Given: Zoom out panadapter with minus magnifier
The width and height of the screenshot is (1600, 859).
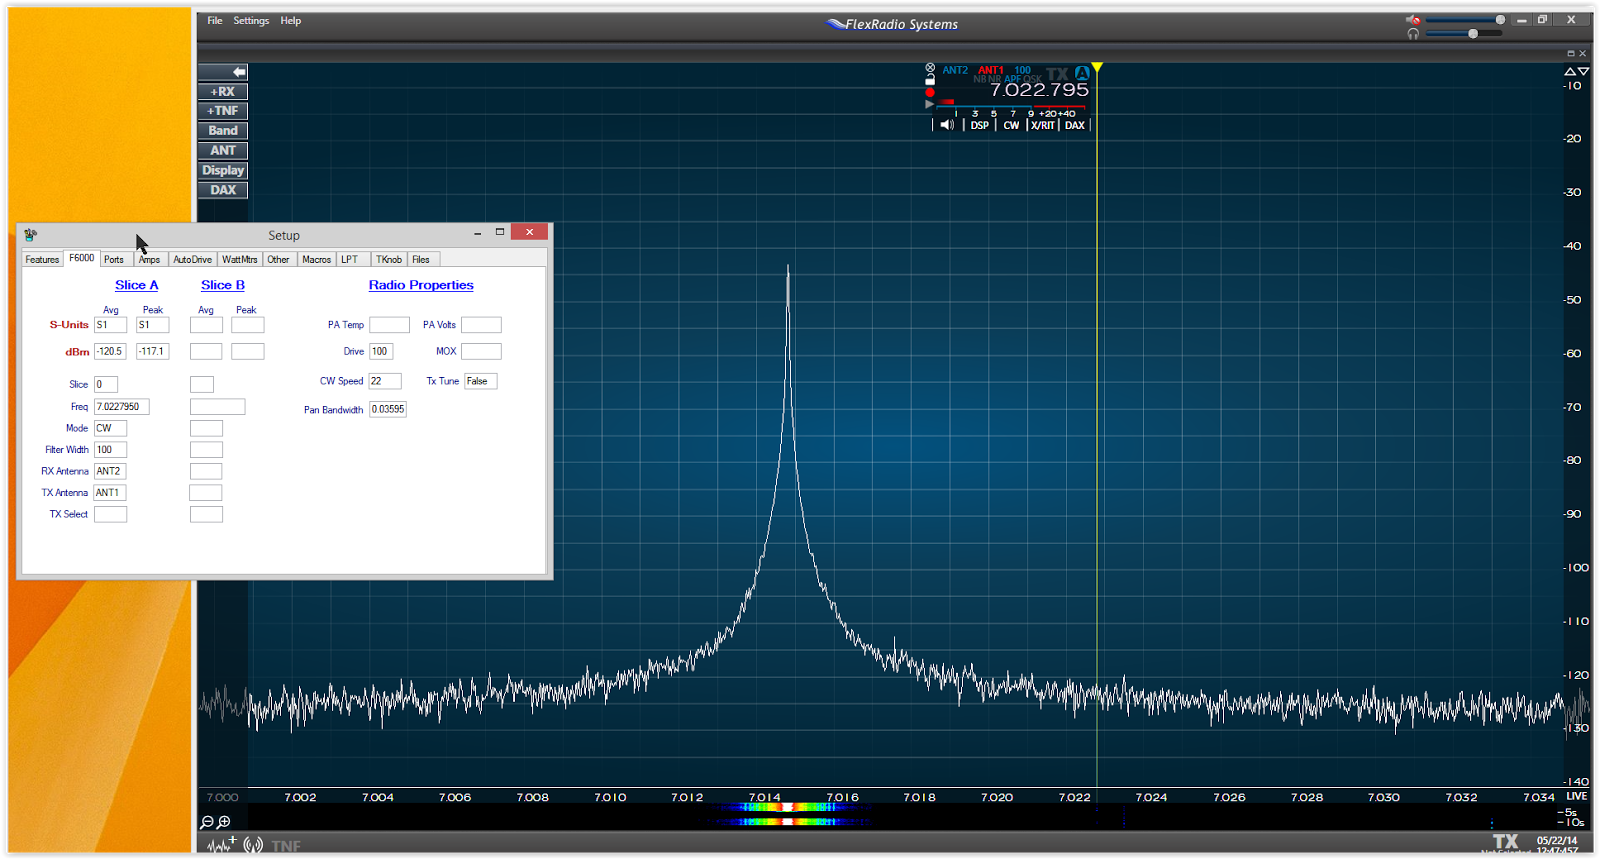Looking at the screenshot, I should 207,822.
